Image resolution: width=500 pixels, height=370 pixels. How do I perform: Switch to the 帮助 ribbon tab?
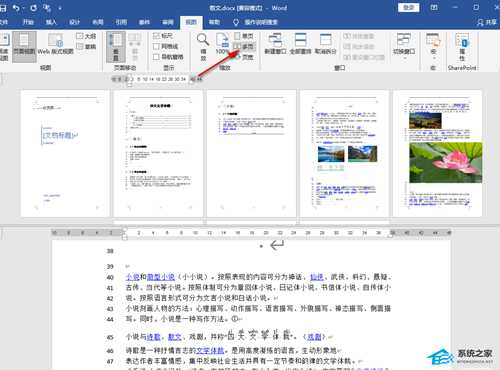[214, 22]
